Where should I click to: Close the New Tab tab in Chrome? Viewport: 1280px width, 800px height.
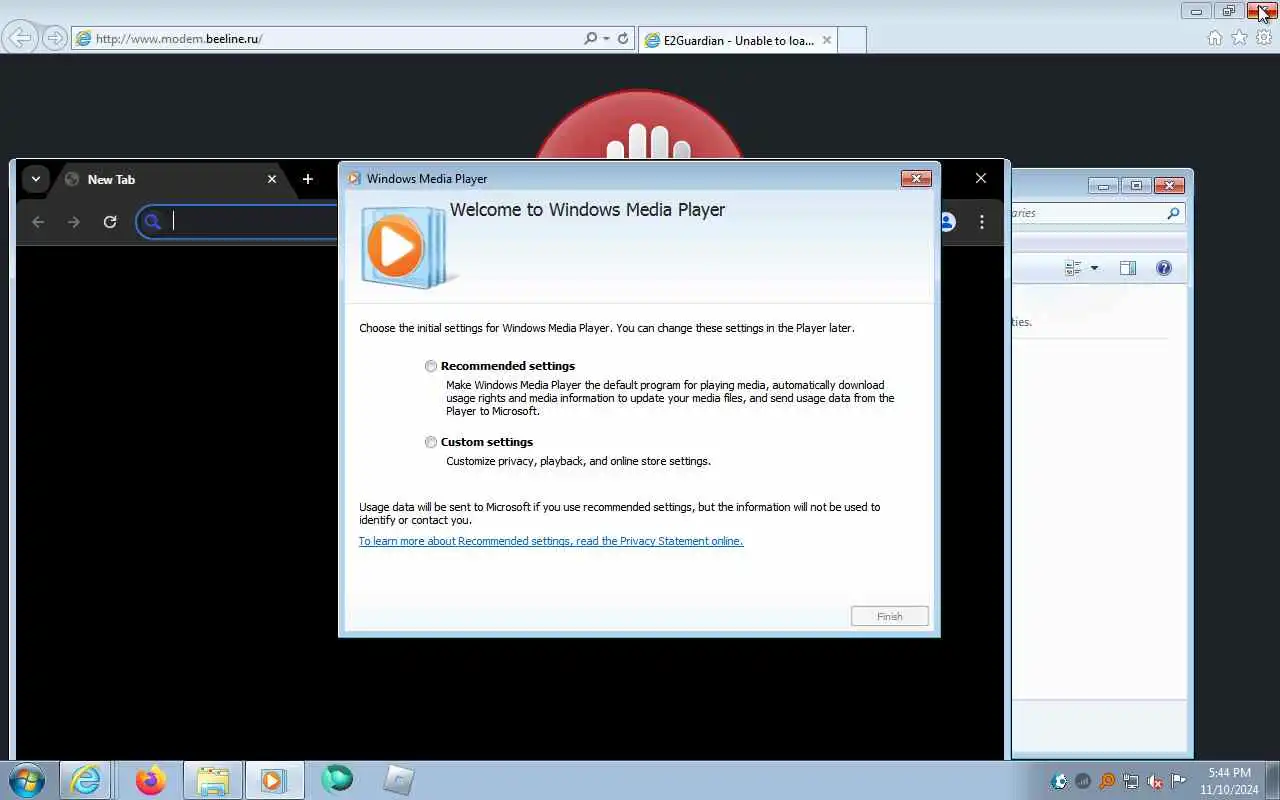272,179
